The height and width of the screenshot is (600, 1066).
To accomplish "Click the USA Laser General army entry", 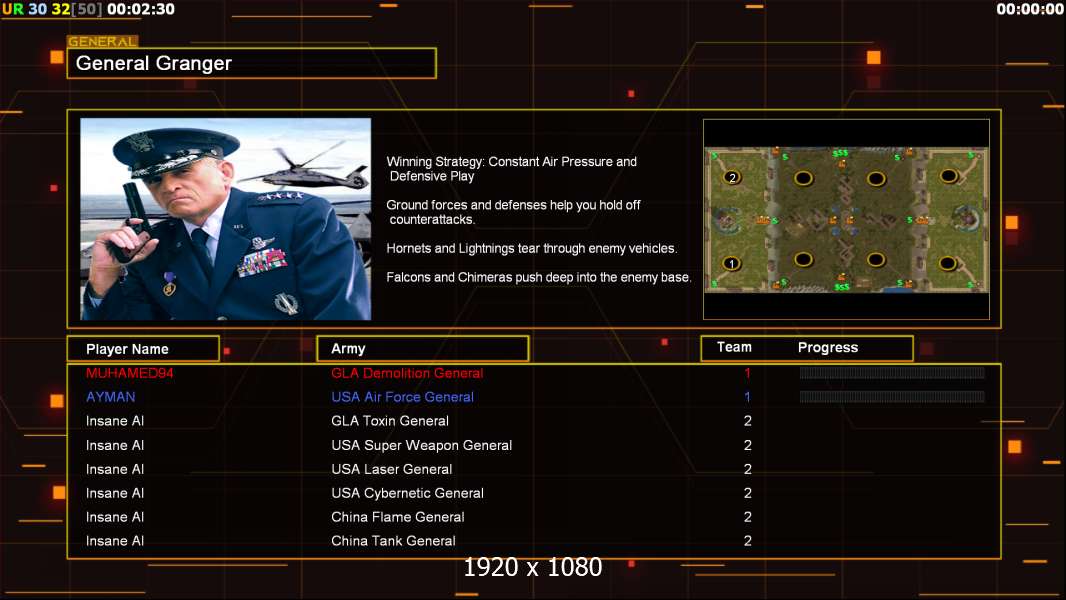I will [x=392, y=469].
